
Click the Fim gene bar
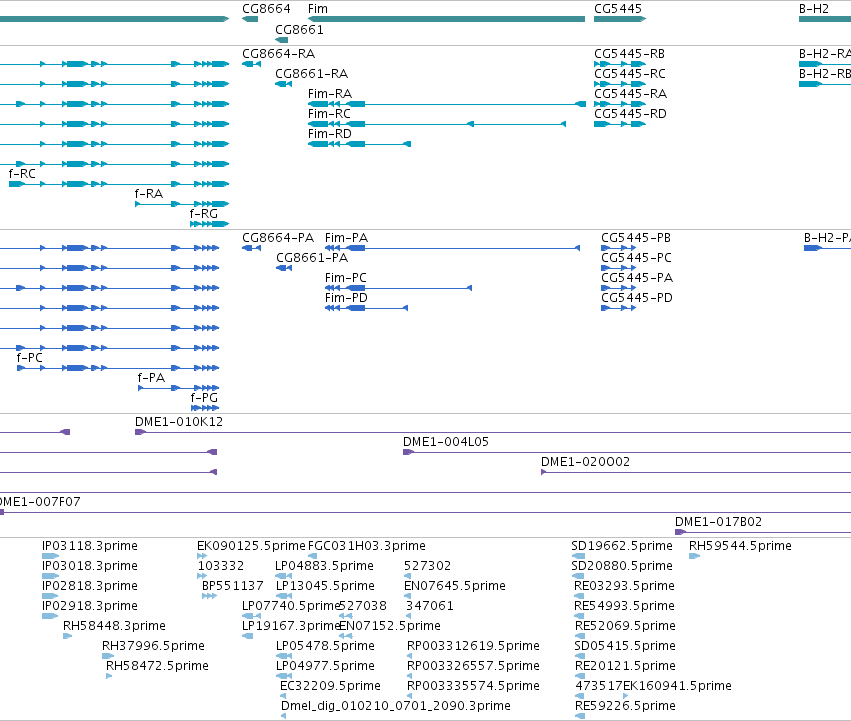point(446,19)
